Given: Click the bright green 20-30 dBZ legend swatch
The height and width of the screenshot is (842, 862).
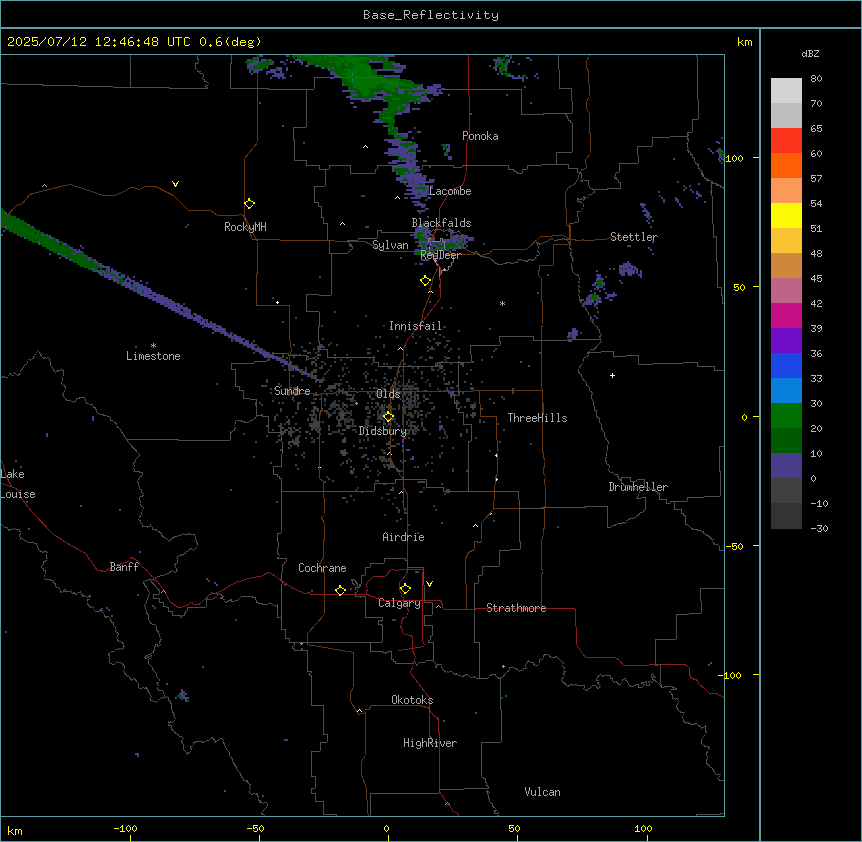Looking at the screenshot, I should 786,416.
